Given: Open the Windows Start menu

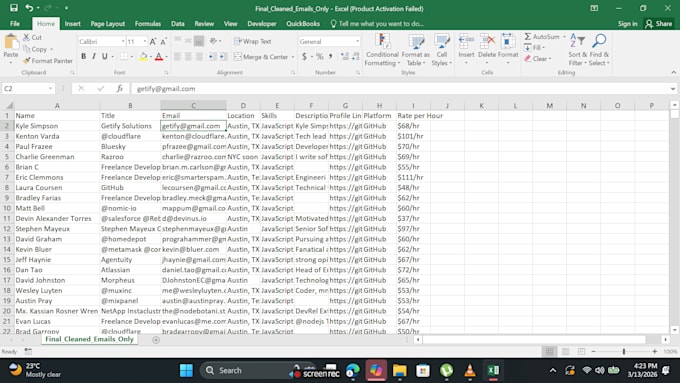Looking at the screenshot, I should tap(186, 370).
